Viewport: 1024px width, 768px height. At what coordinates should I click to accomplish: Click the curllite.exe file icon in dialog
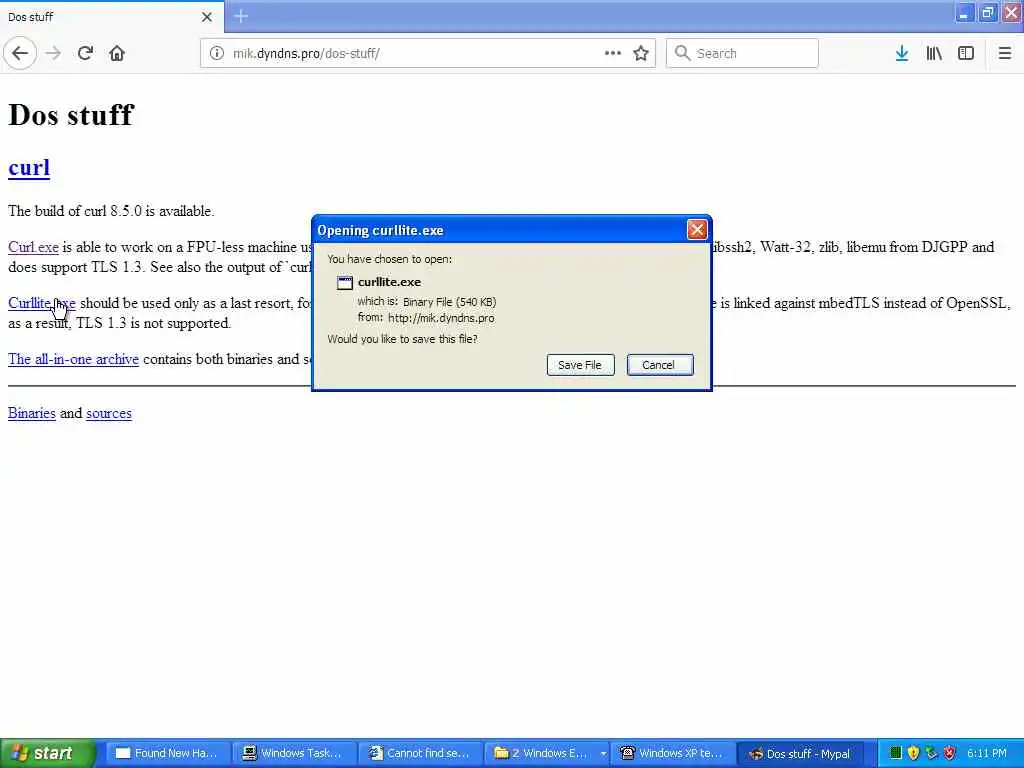[x=344, y=282]
